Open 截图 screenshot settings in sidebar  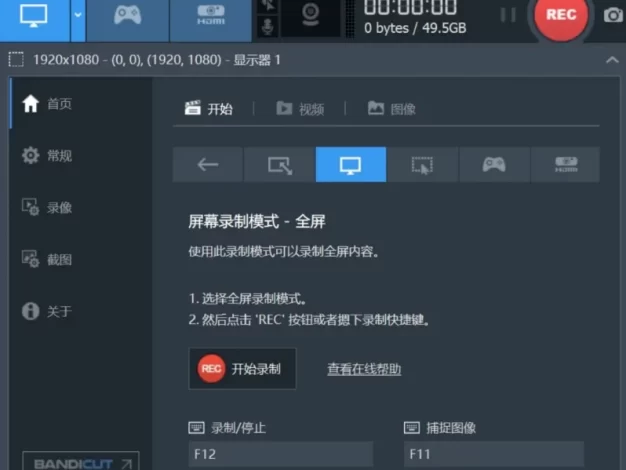point(47,259)
